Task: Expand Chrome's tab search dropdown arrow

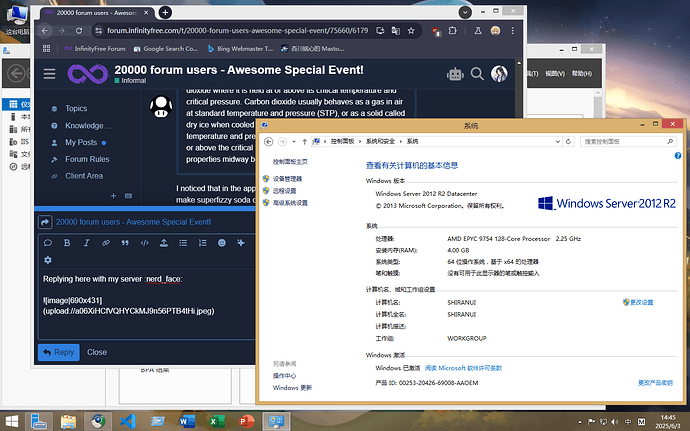Action: pyautogui.click(x=465, y=12)
